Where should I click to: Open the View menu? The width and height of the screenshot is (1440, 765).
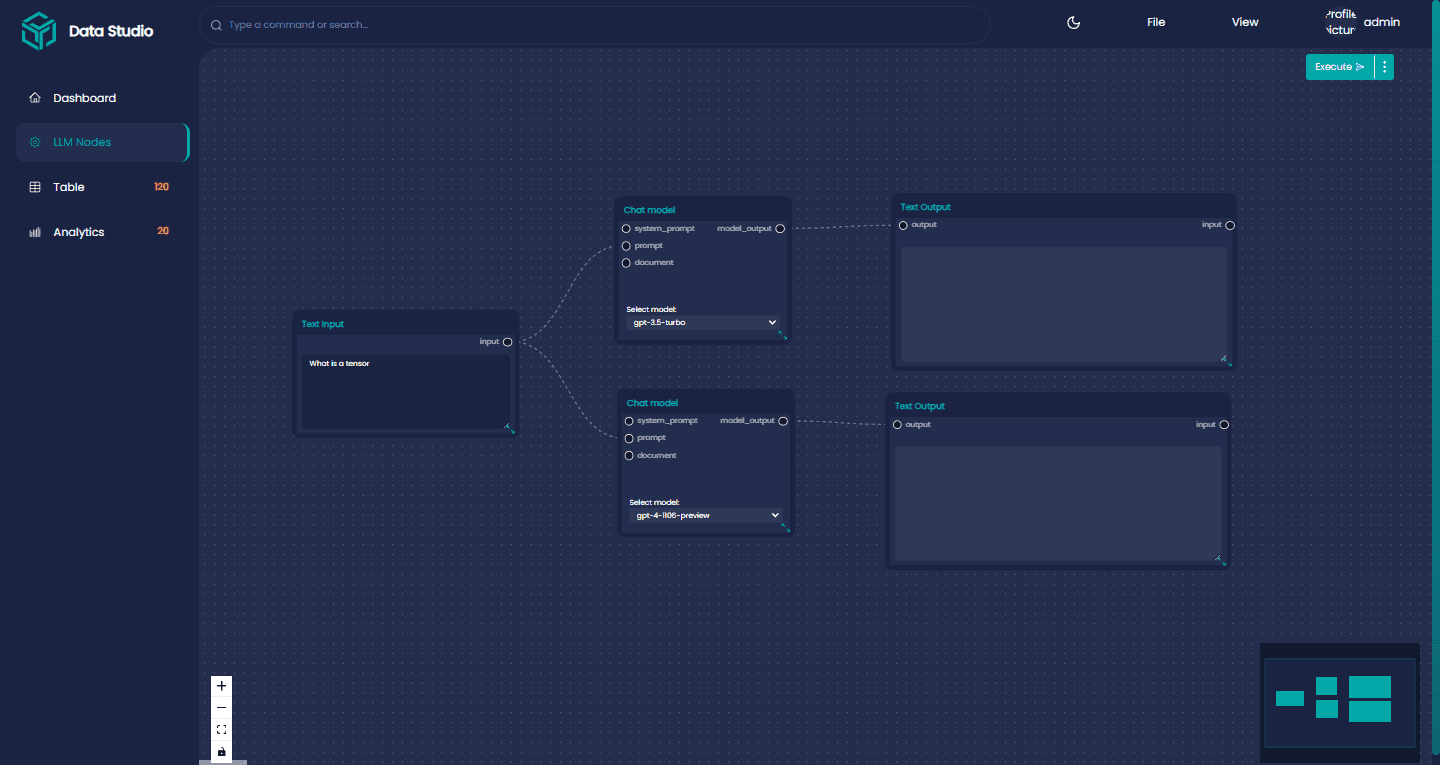click(x=1245, y=22)
